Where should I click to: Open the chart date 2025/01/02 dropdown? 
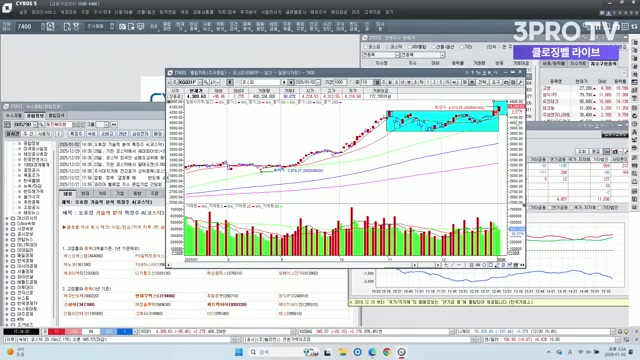click(x=318, y=82)
